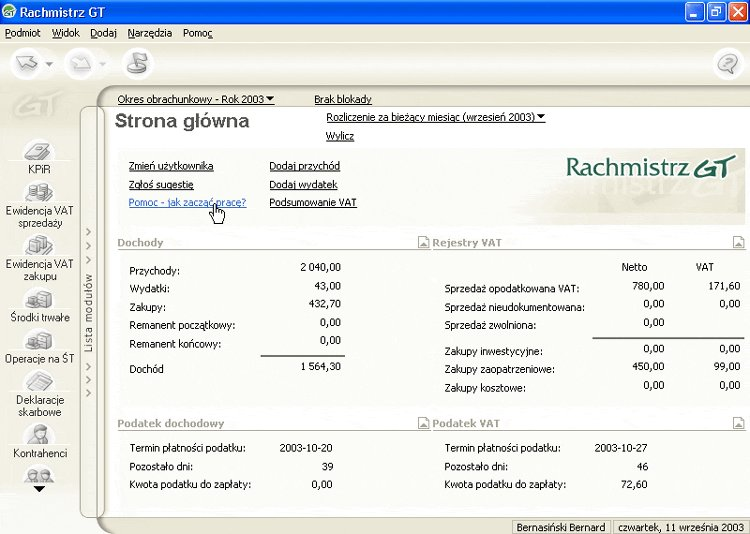The width and height of the screenshot is (750, 534).
Task: Expand Rozliczenie za bieżący miesiąc dropdown
Action: click(x=435, y=117)
